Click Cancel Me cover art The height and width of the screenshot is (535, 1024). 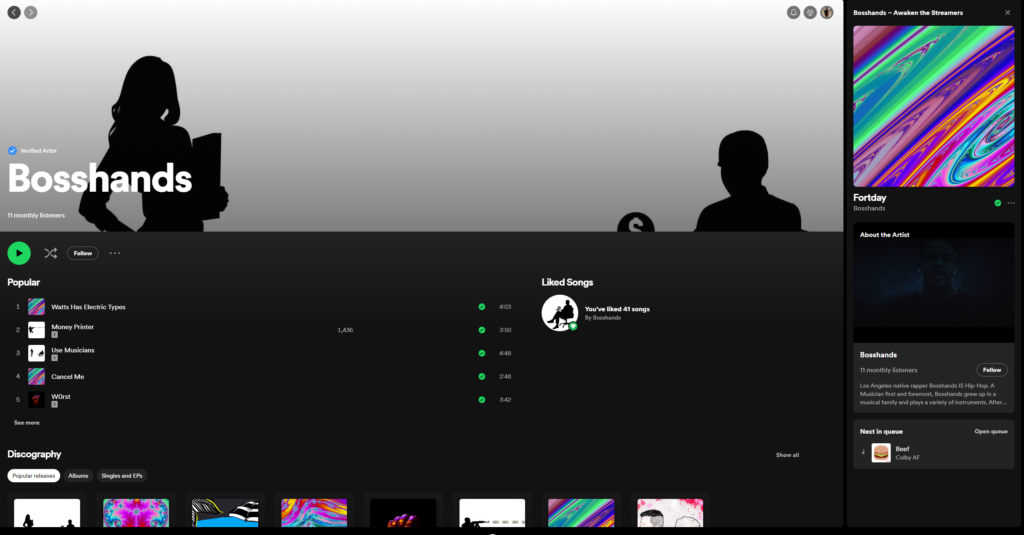click(37, 376)
